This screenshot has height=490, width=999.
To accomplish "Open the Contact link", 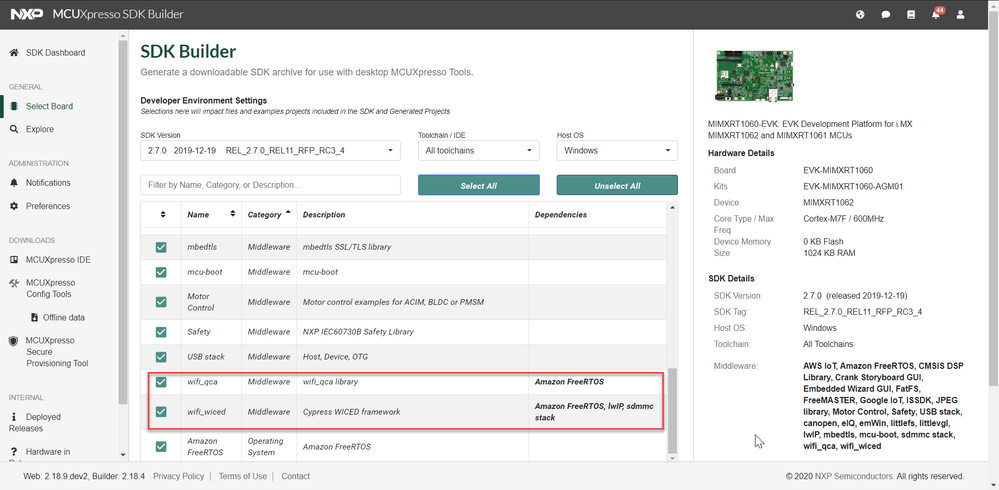I will coord(296,476).
